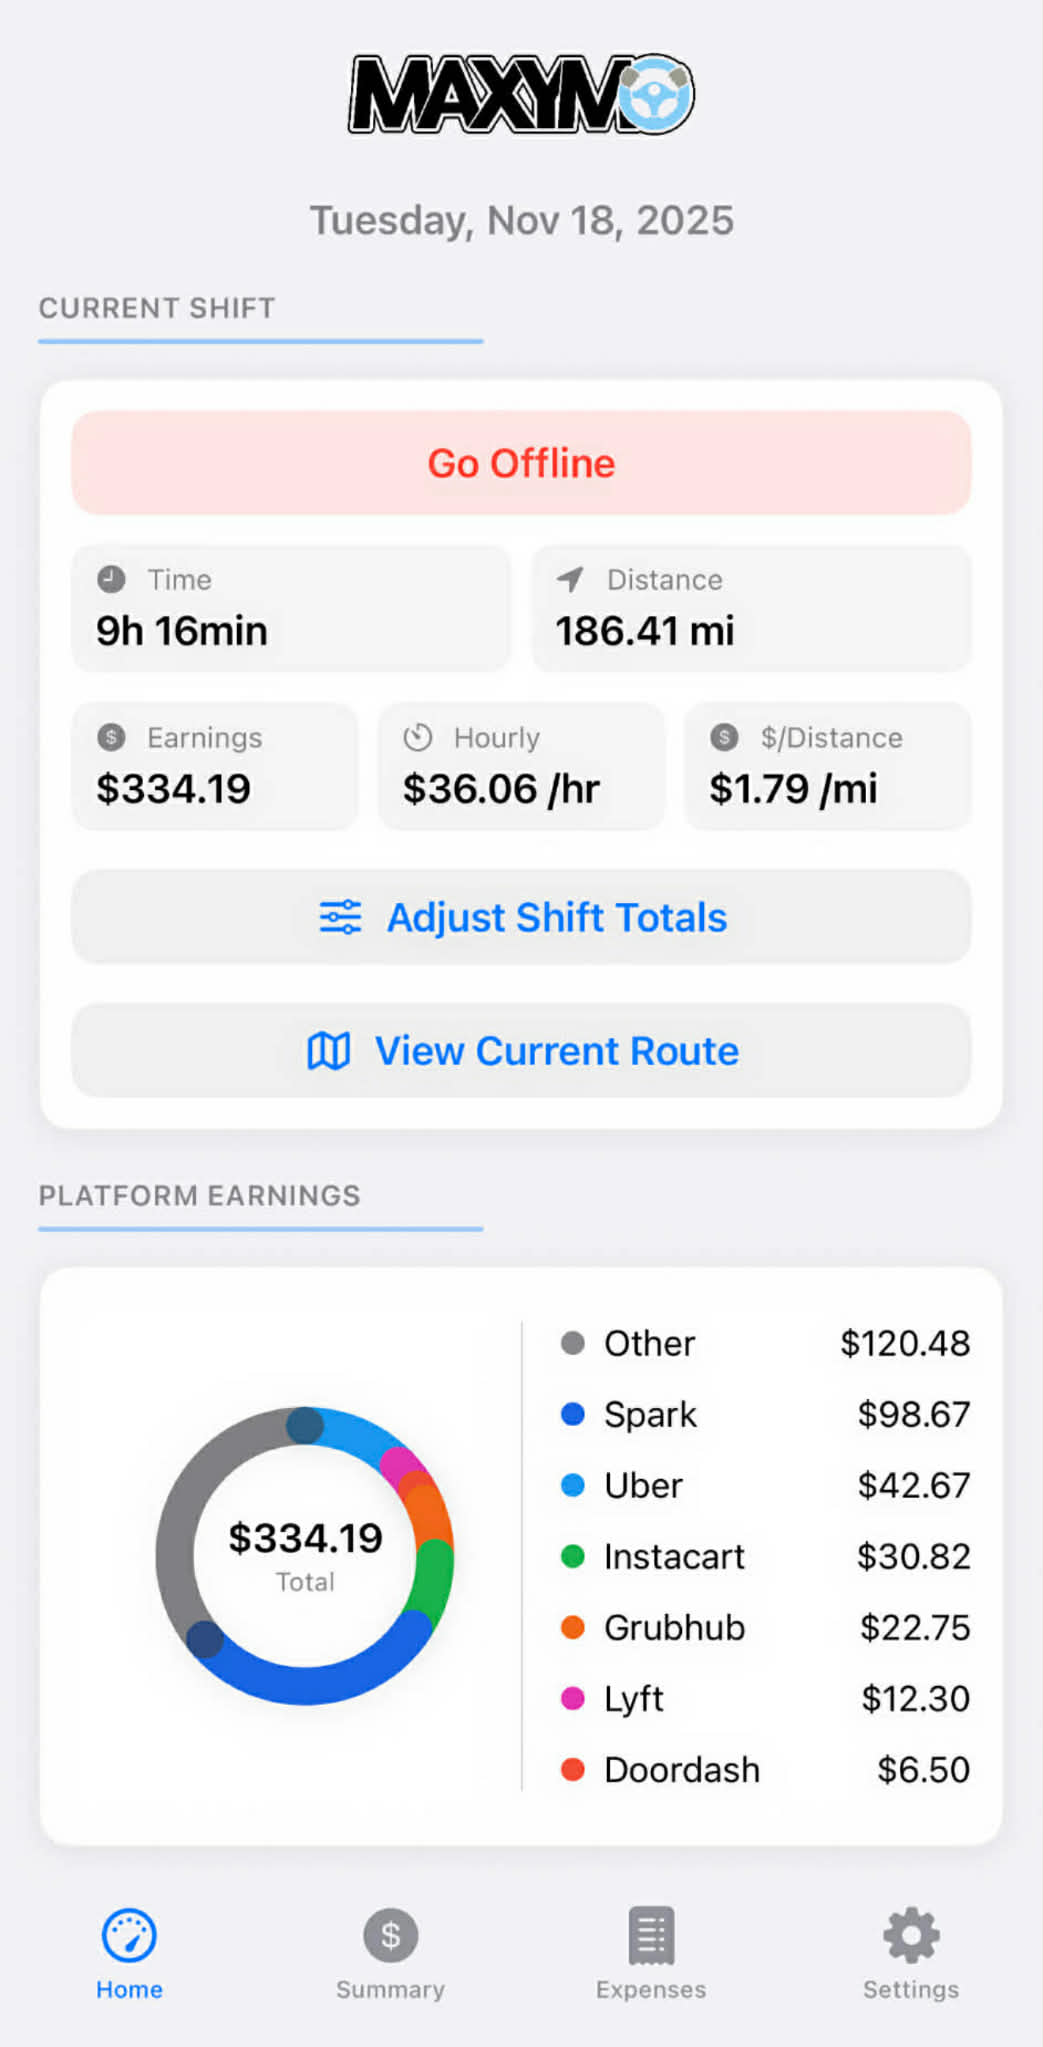Open the Expenses receipt icon
The height and width of the screenshot is (2047, 1043).
(x=651, y=1935)
